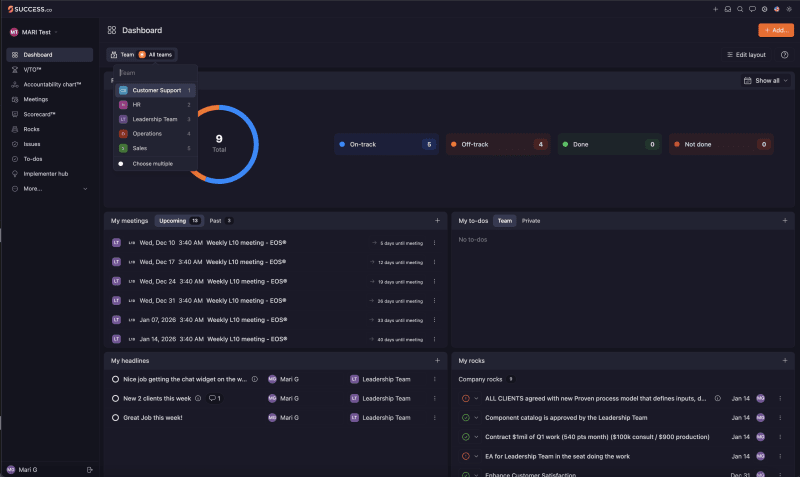Select HR team from list
Viewport: 800px width, 477px height.
pos(155,105)
